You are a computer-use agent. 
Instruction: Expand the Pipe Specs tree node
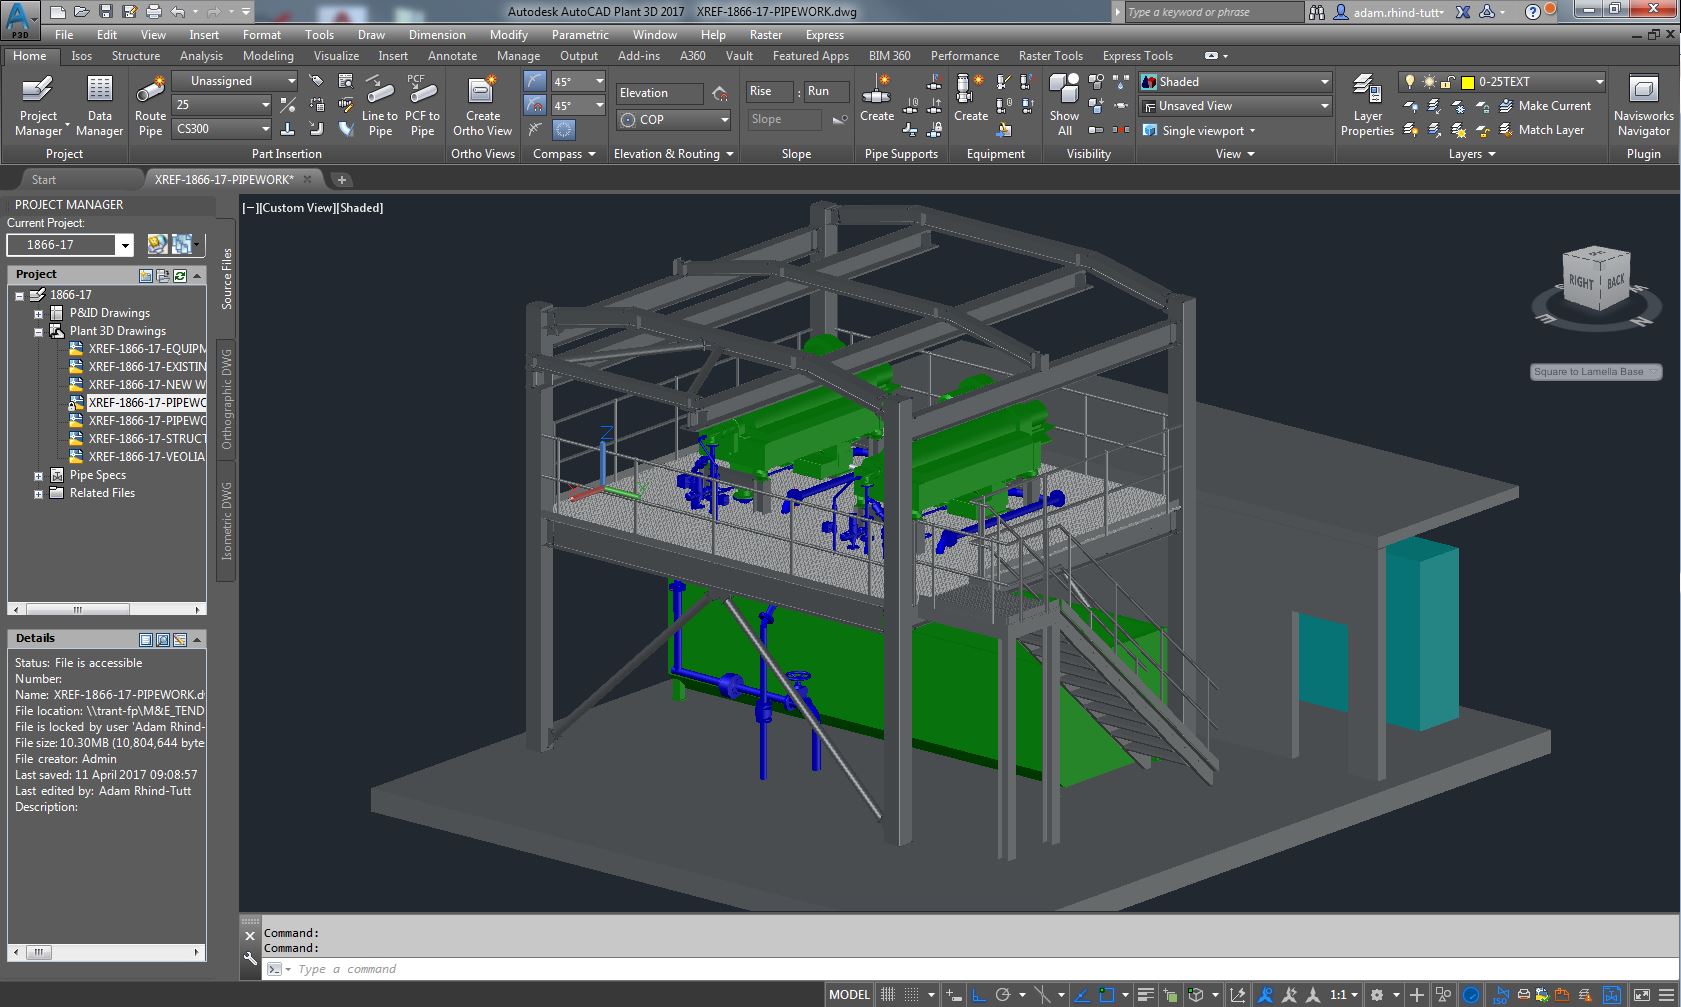[x=38, y=476]
